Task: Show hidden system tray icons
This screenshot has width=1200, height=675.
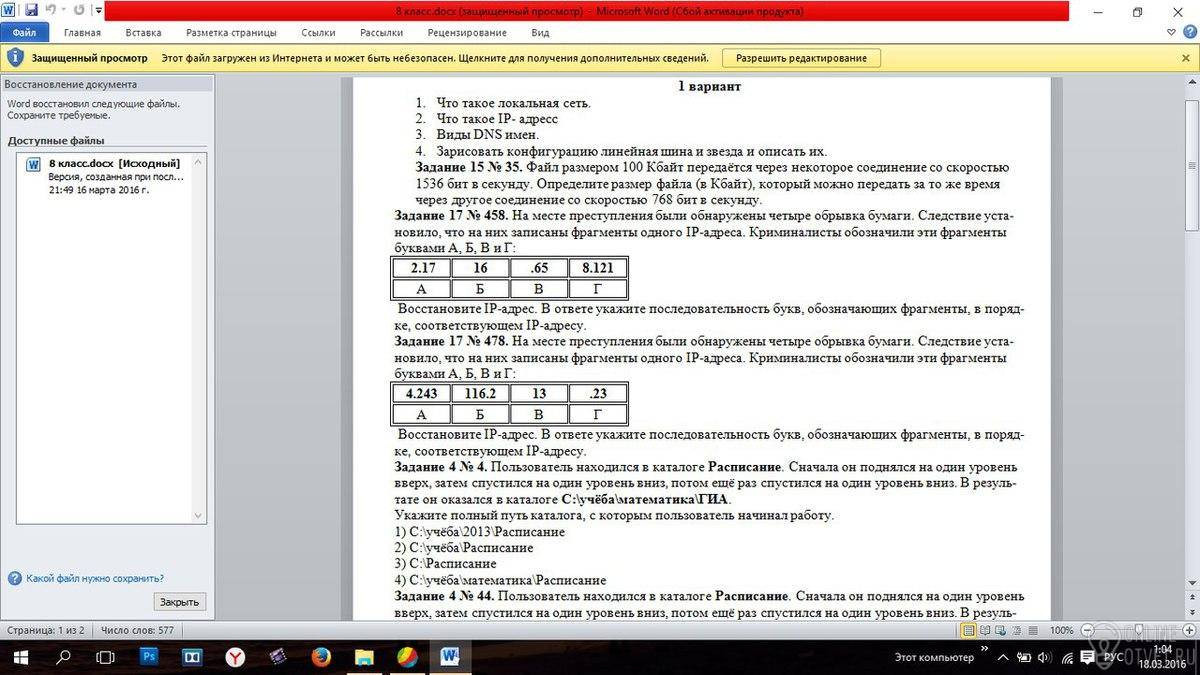Action: coord(1001,657)
